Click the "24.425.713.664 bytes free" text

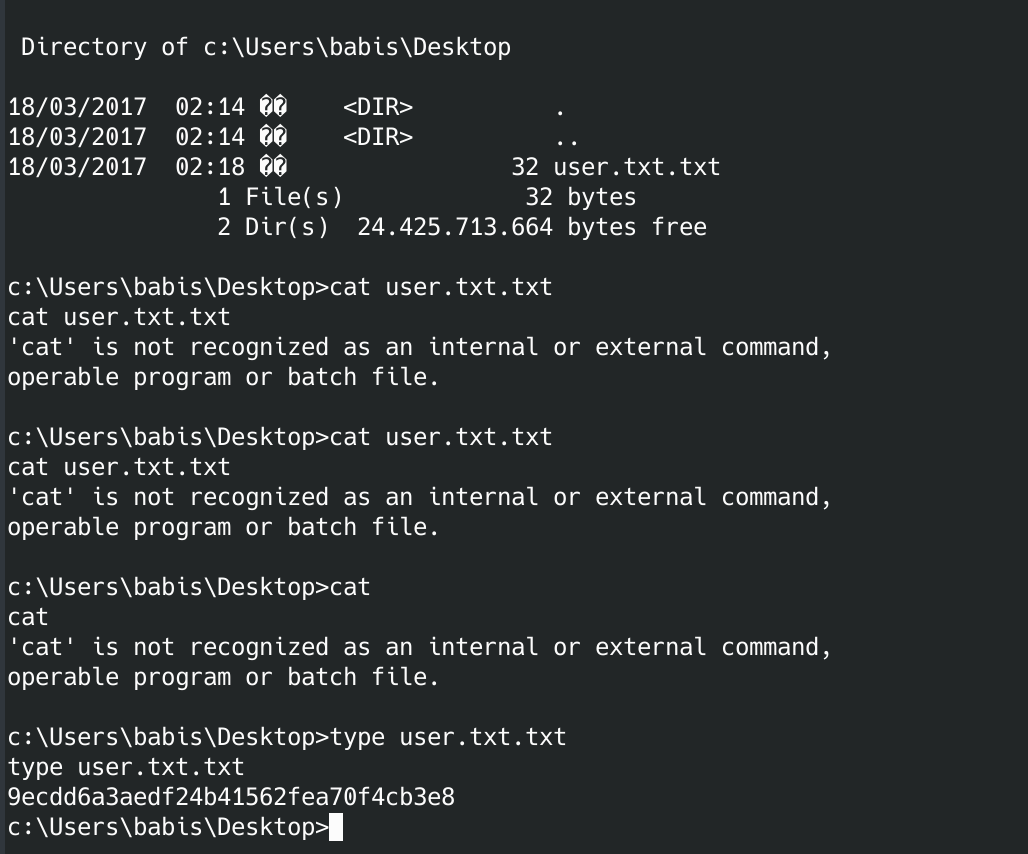point(531,227)
